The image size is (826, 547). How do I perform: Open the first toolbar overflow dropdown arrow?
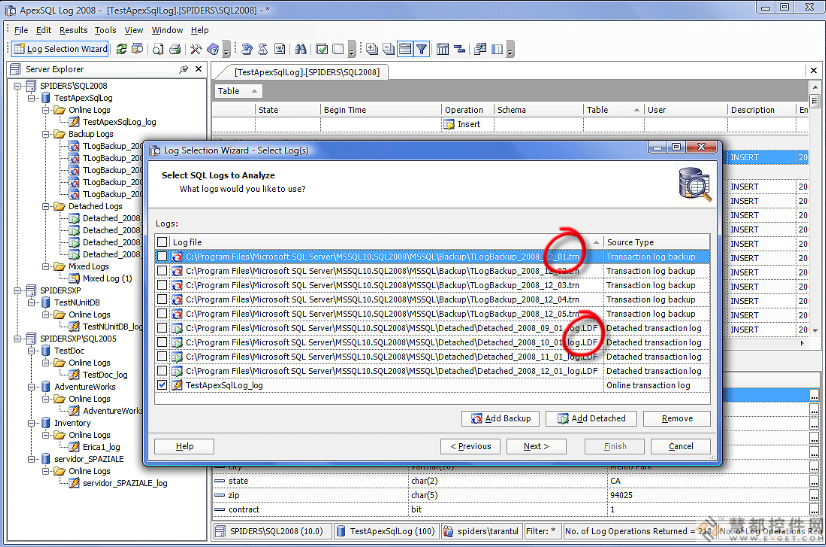[x=227, y=50]
